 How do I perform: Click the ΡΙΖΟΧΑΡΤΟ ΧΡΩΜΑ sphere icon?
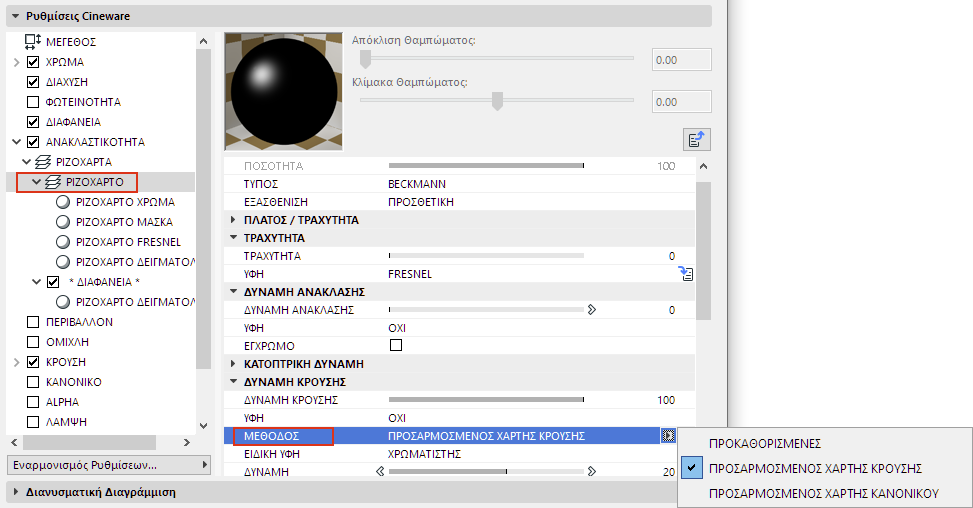click(x=63, y=202)
